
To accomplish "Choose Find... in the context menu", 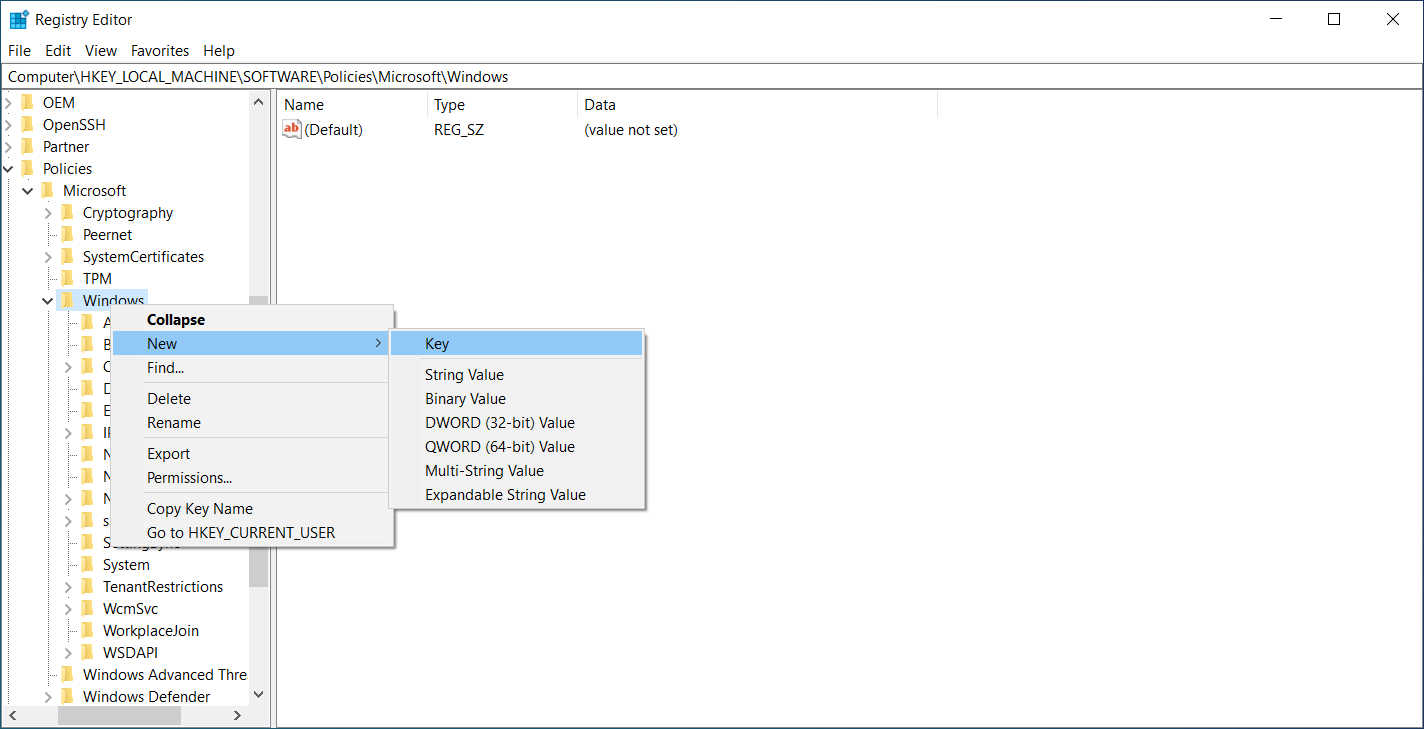I will (x=252, y=367).
